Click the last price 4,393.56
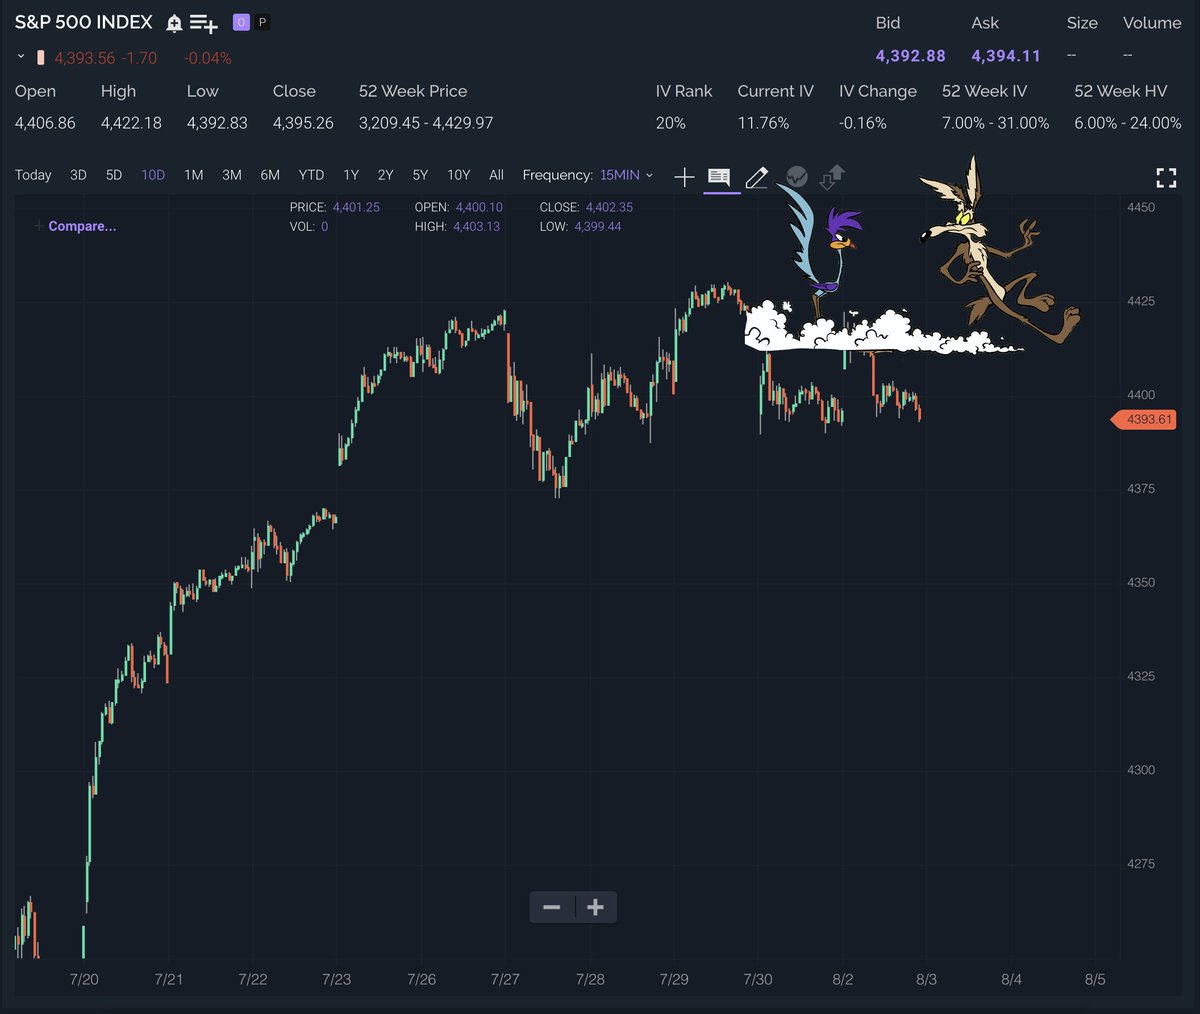This screenshot has width=1200, height=1014. coord(85,58)
